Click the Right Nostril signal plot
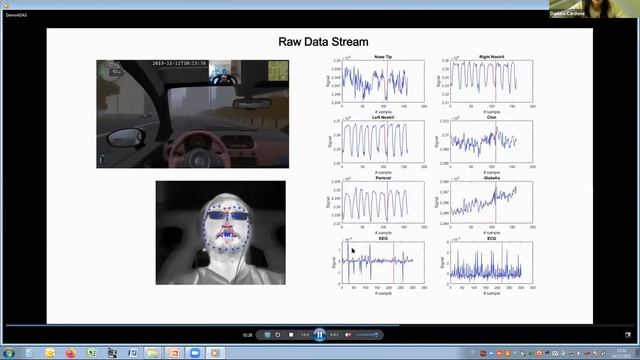 pos(491,81)
